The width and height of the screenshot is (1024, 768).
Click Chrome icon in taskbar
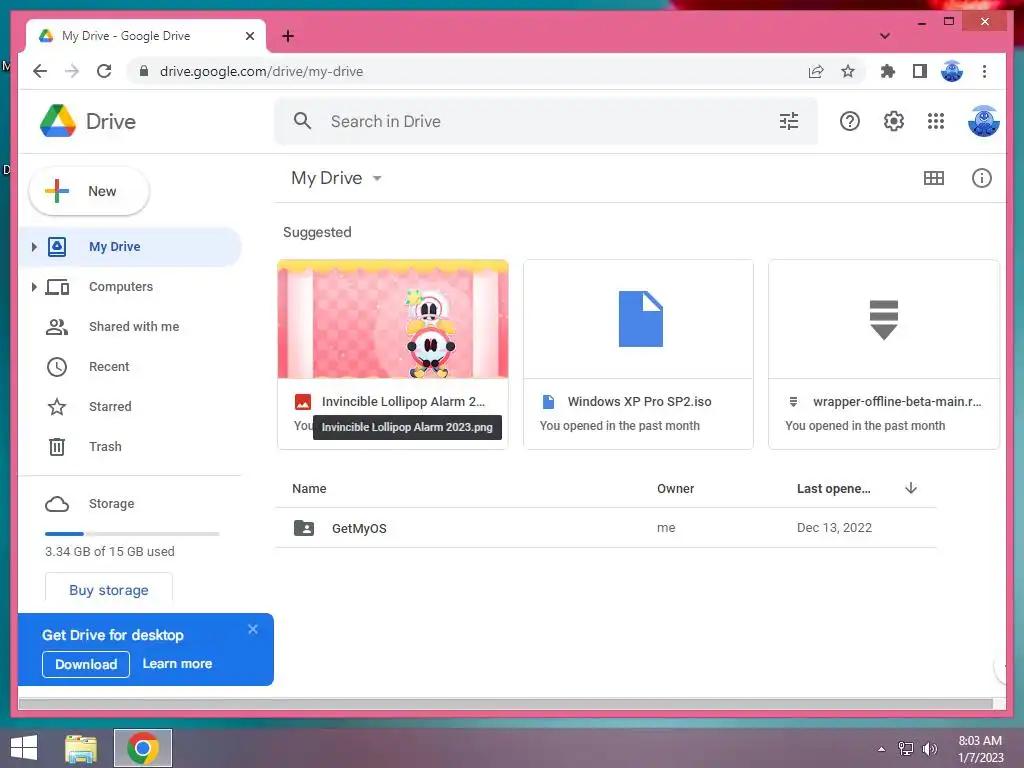tap(143, 748)
